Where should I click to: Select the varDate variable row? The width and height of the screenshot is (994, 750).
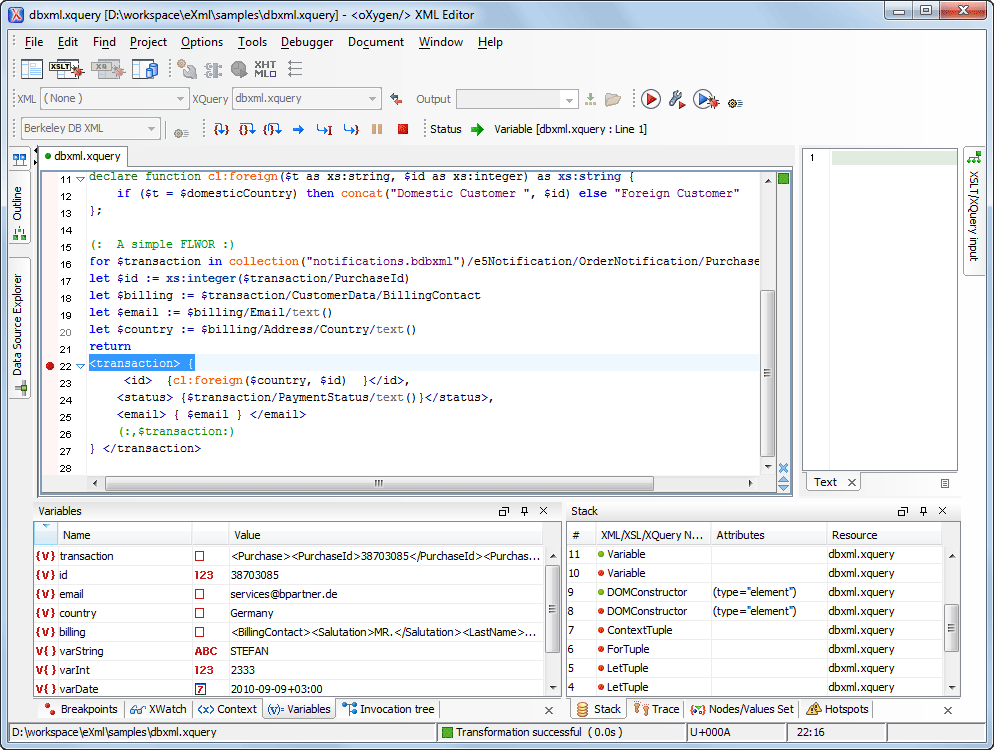[x=289, y=689]
